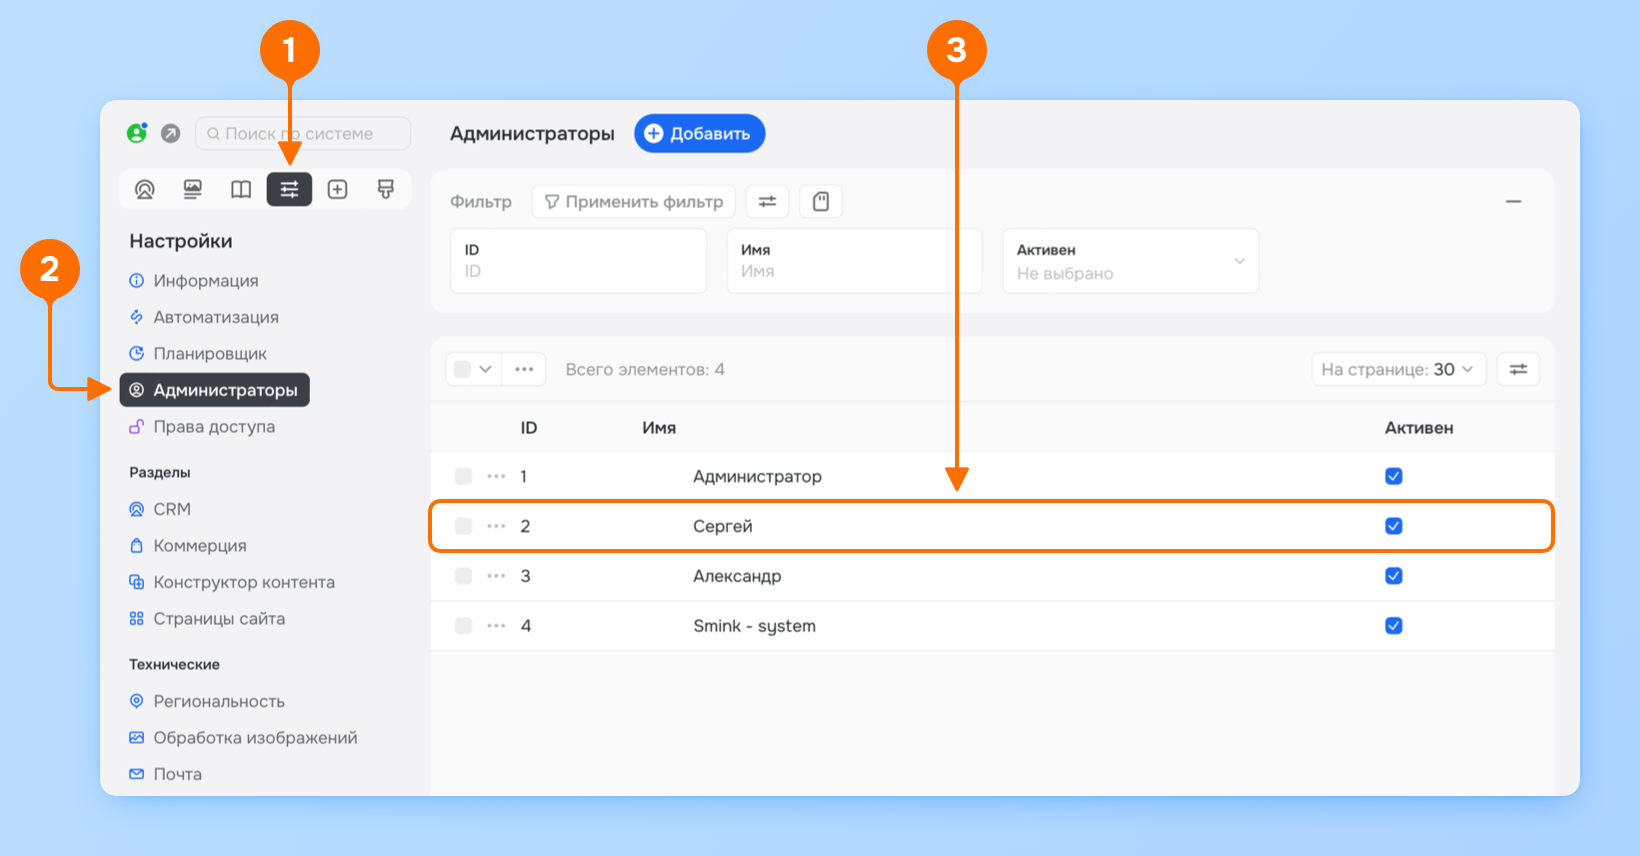The image size is (1640, 856).
Task: Select row checkbox for Smink - system
Action: tap(463, 626)
